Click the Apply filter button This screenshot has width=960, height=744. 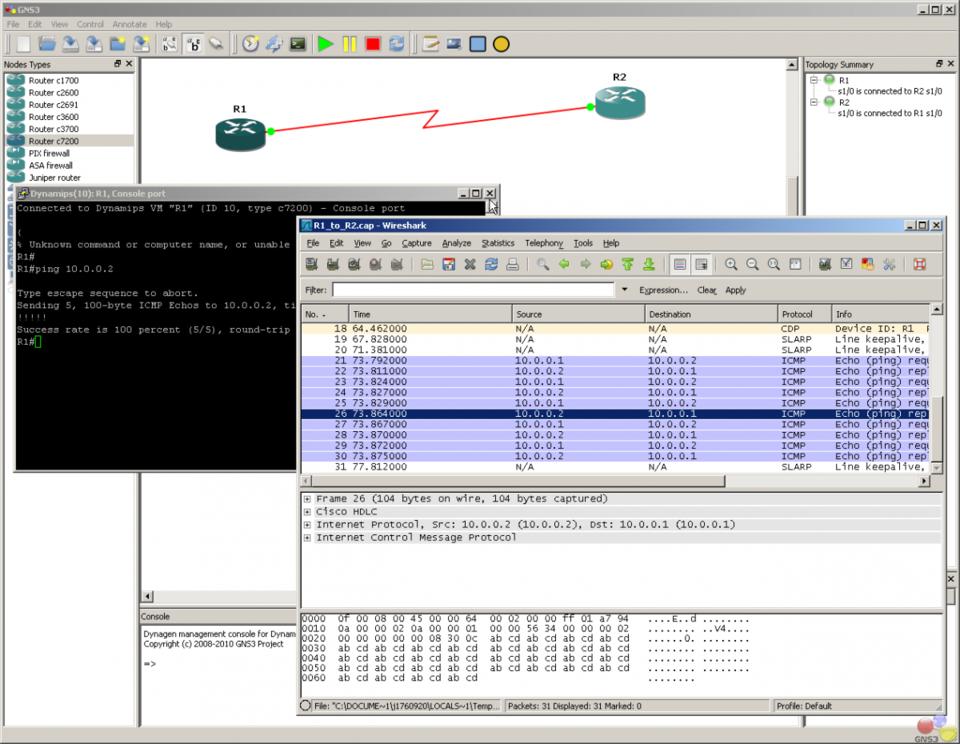[735, 290]
